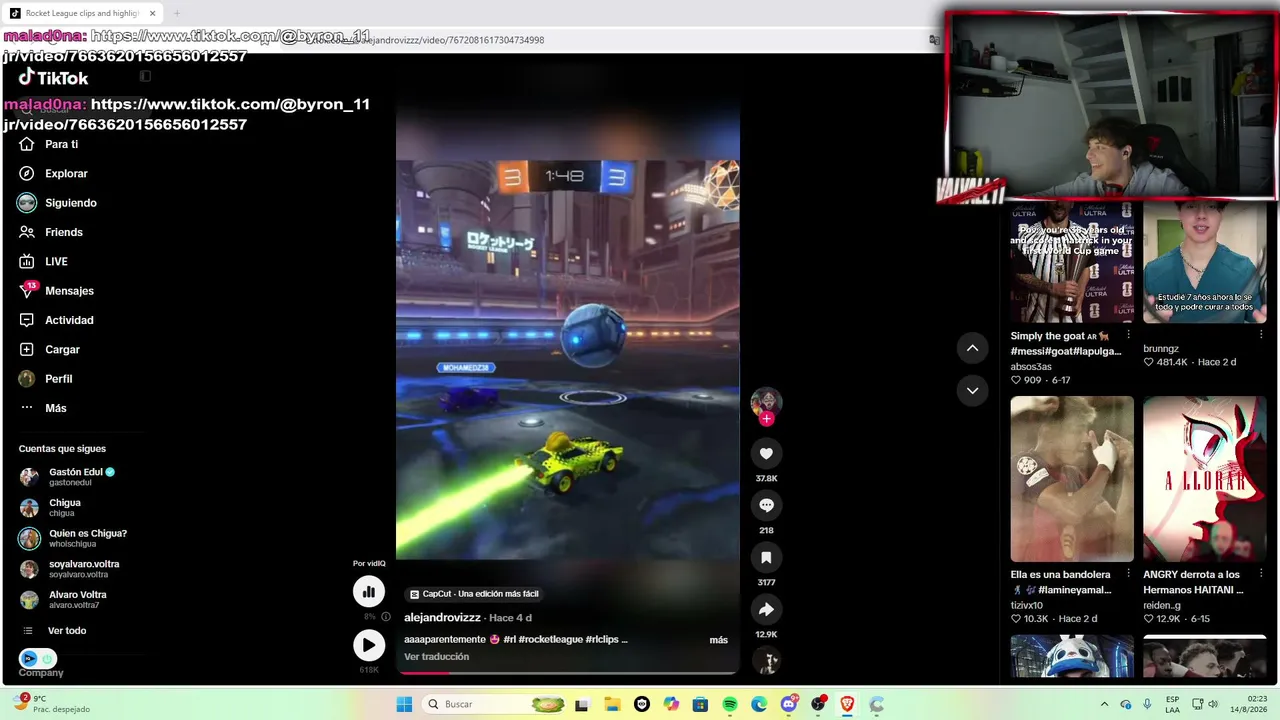Switch to Brave browser in taskbar
1280x720 pixels.
pos(848,704)
